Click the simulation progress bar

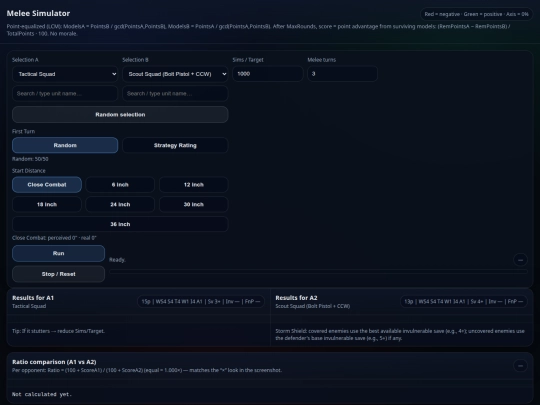pyautogui.click(x=318, y=272)
